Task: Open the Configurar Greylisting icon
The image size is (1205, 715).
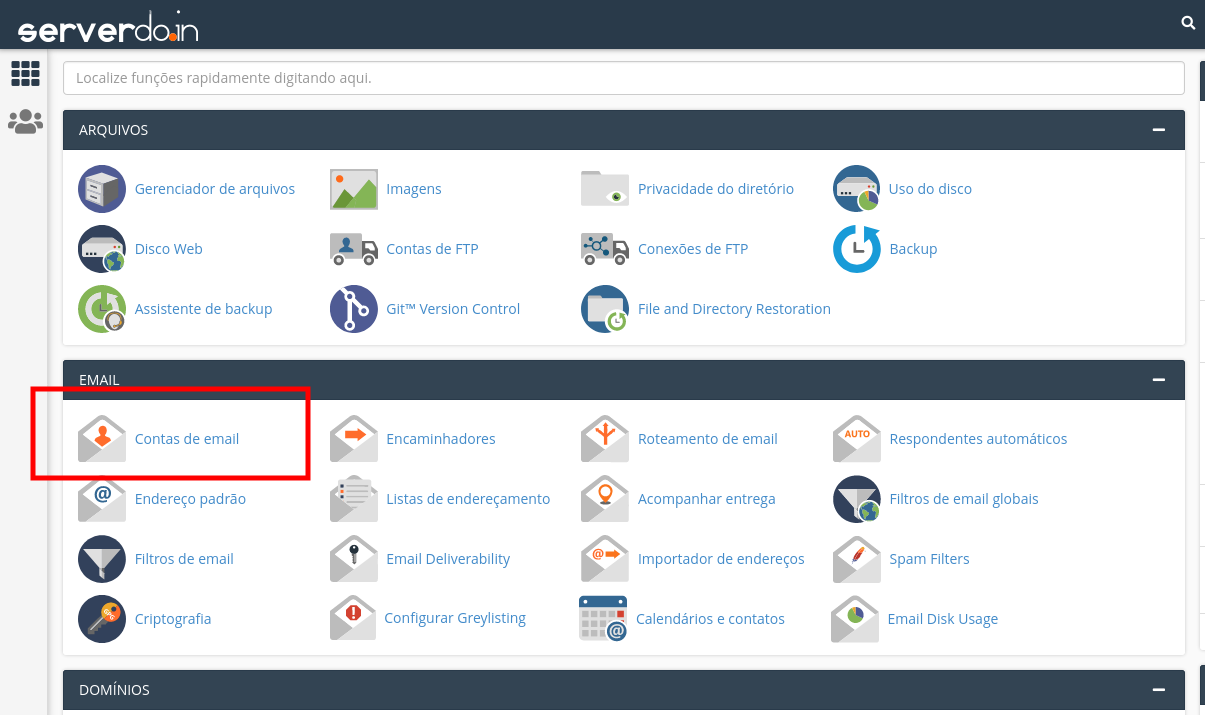Action: point(354,619)
